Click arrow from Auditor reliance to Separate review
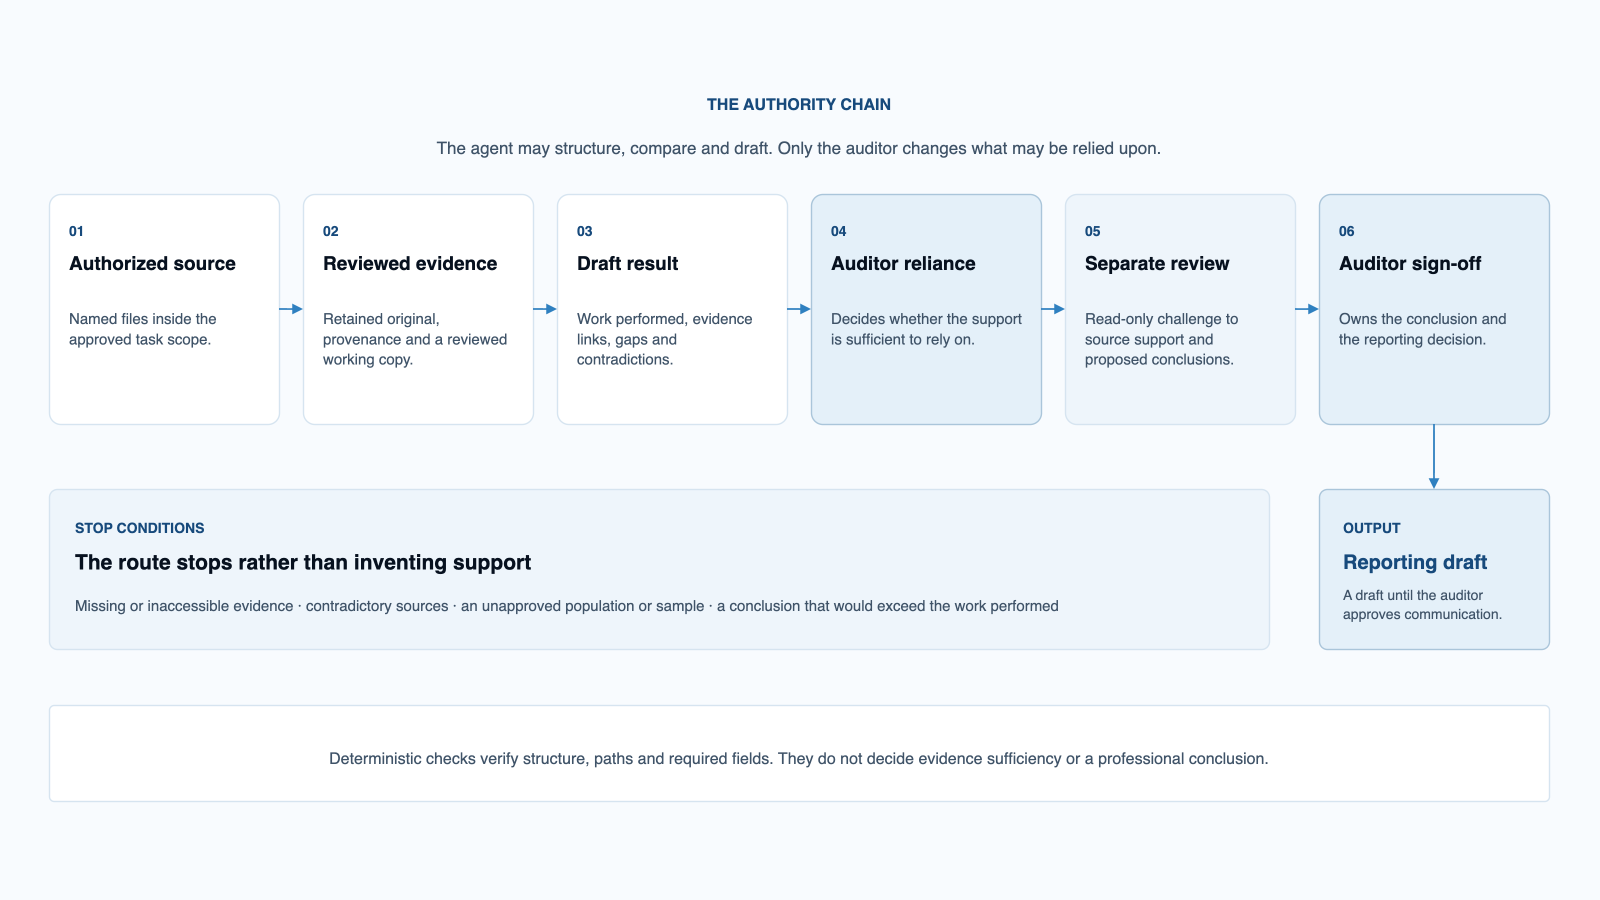The width and height of the screenshot is (1600, 900). pyautogui.click(x=1053, y=309)
